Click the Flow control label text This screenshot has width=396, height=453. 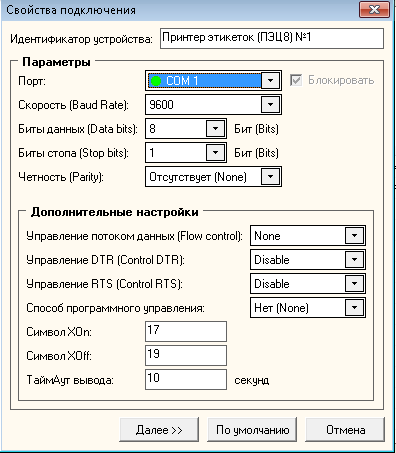click(134, 236)
